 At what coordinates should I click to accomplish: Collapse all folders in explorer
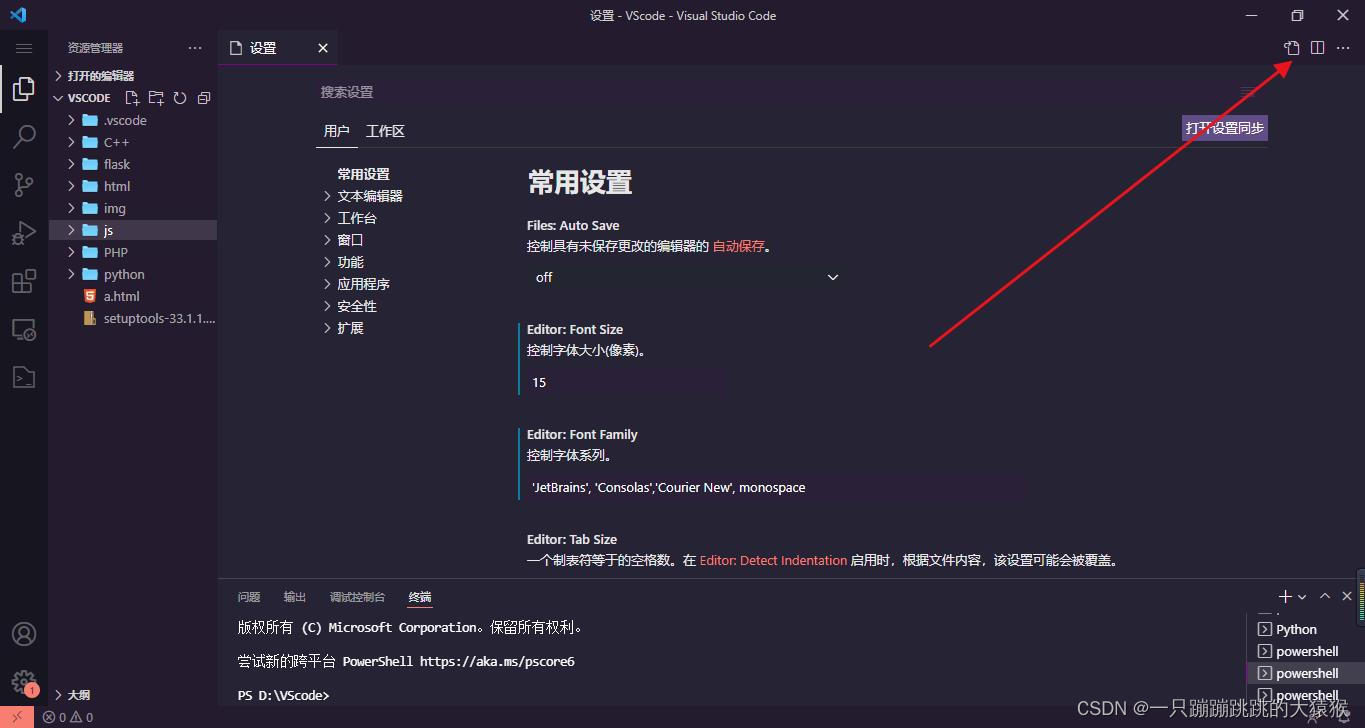(204, 98)
